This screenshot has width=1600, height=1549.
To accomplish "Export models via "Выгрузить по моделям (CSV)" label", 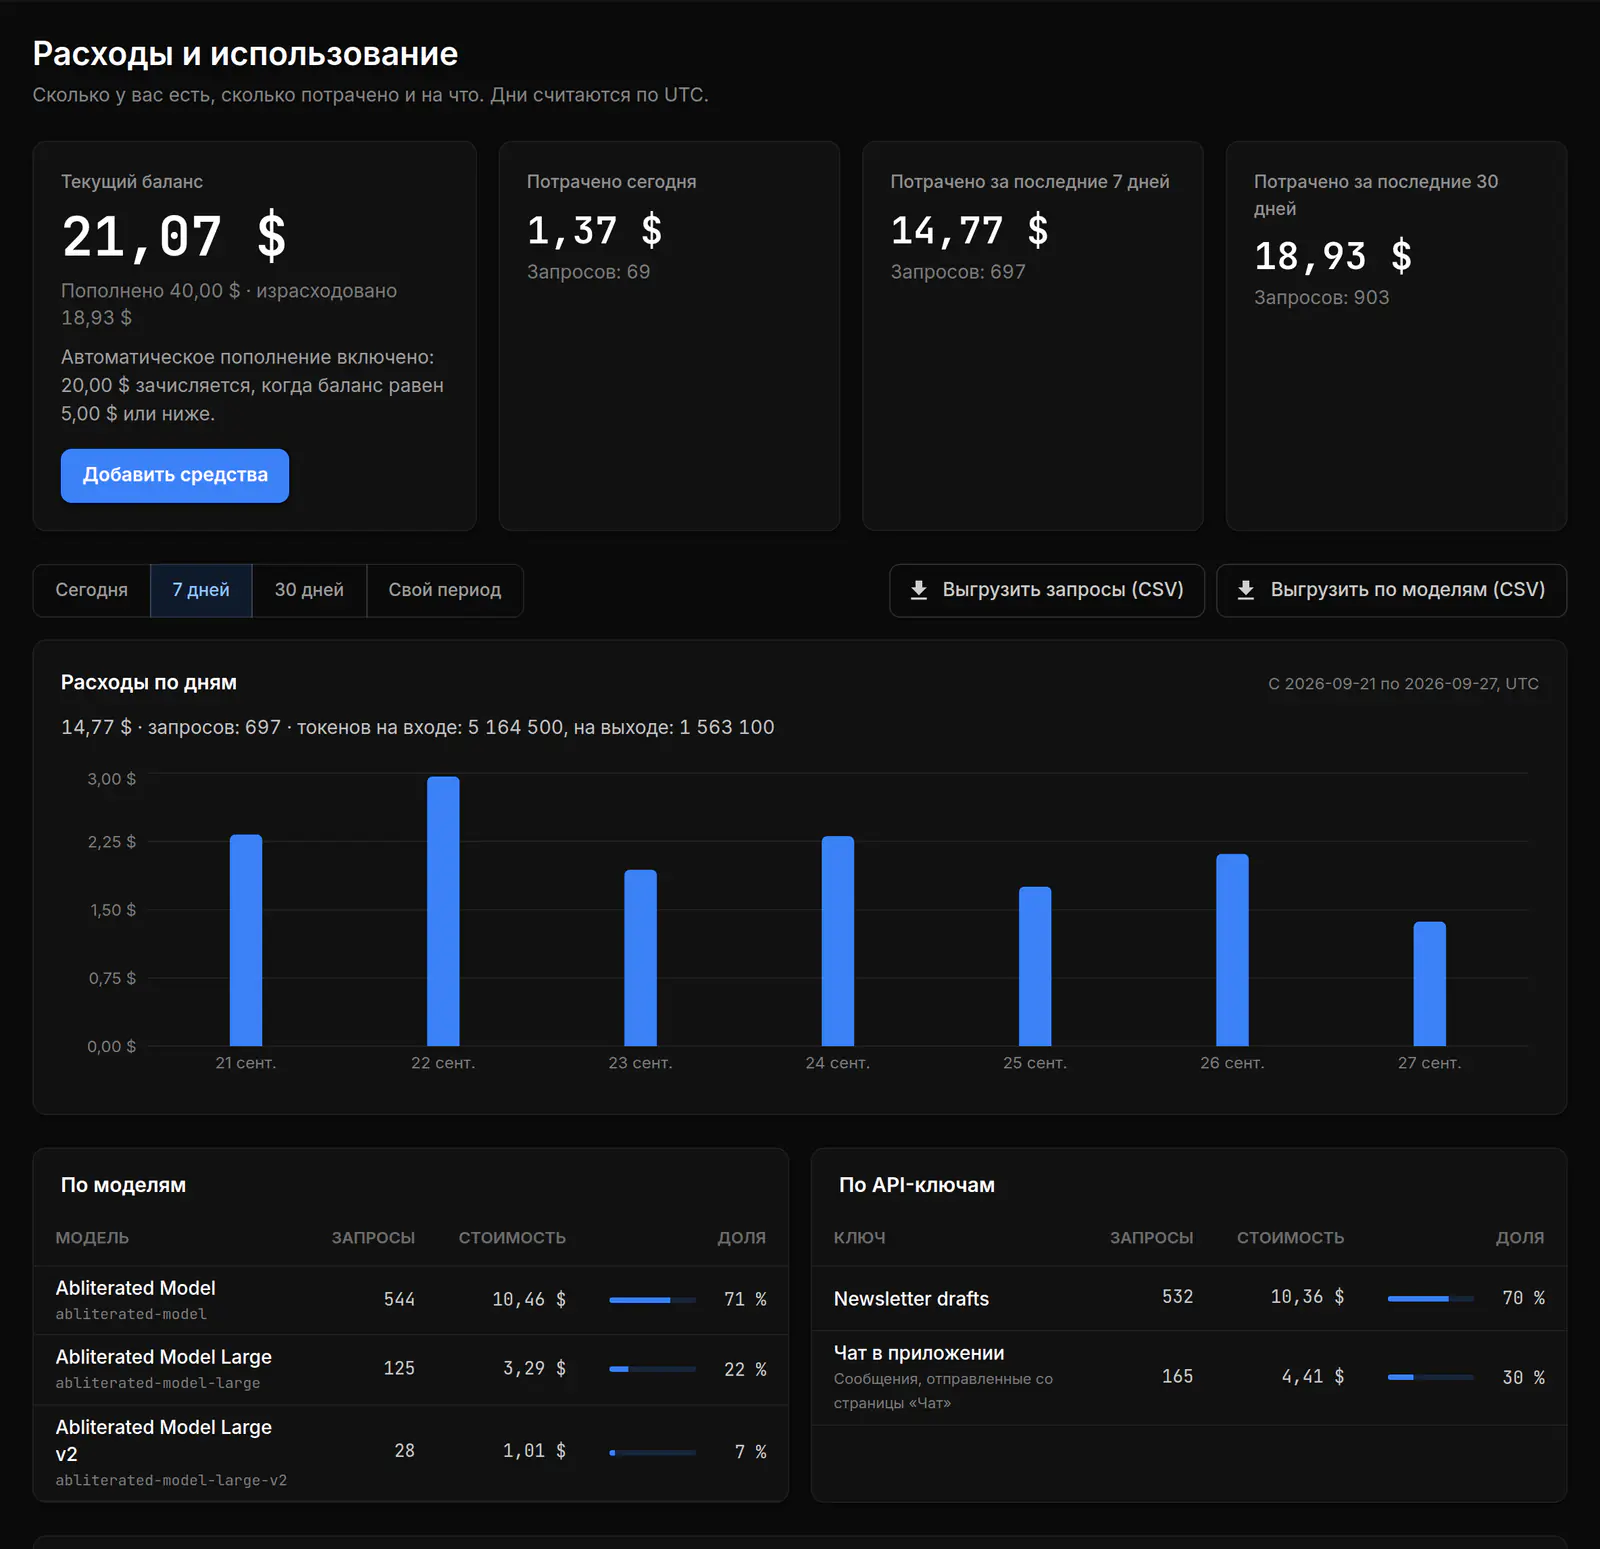I will click(1408, 590).
